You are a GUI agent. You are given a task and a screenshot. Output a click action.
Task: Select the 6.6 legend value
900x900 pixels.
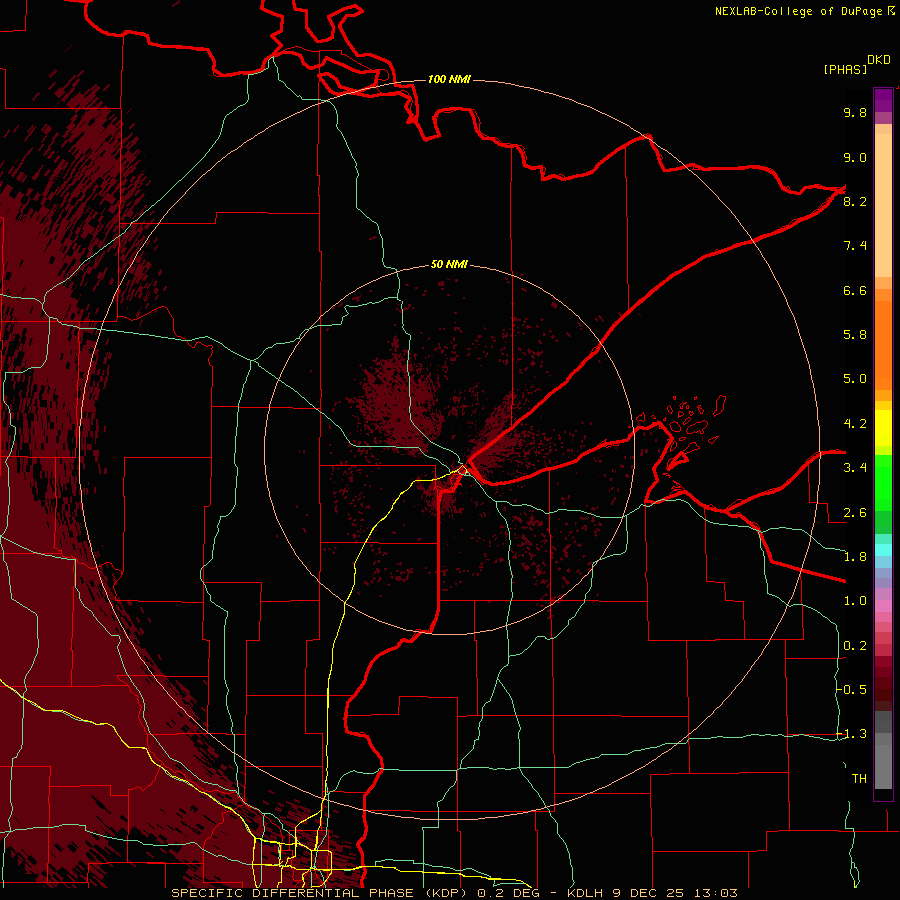tap(855, 290)
